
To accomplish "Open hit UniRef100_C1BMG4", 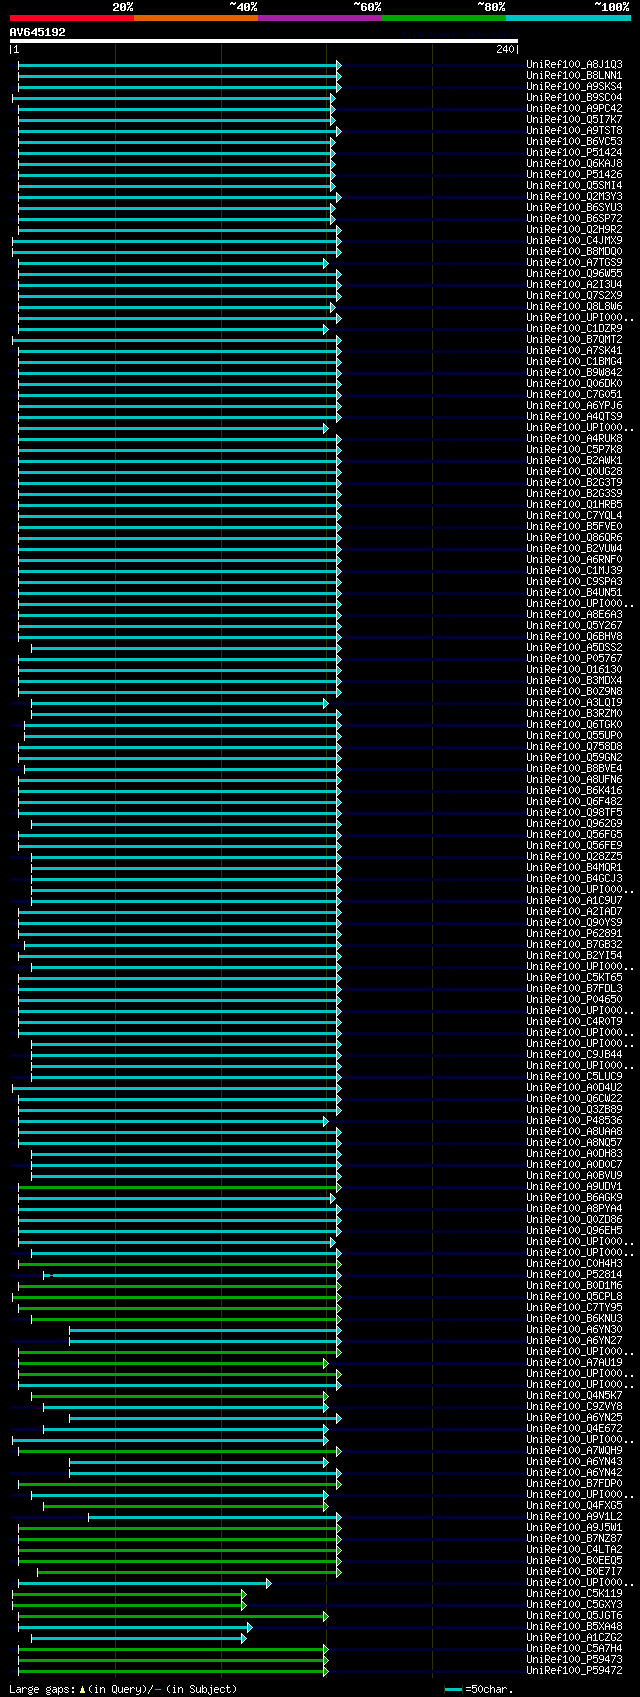I will 574,362.
